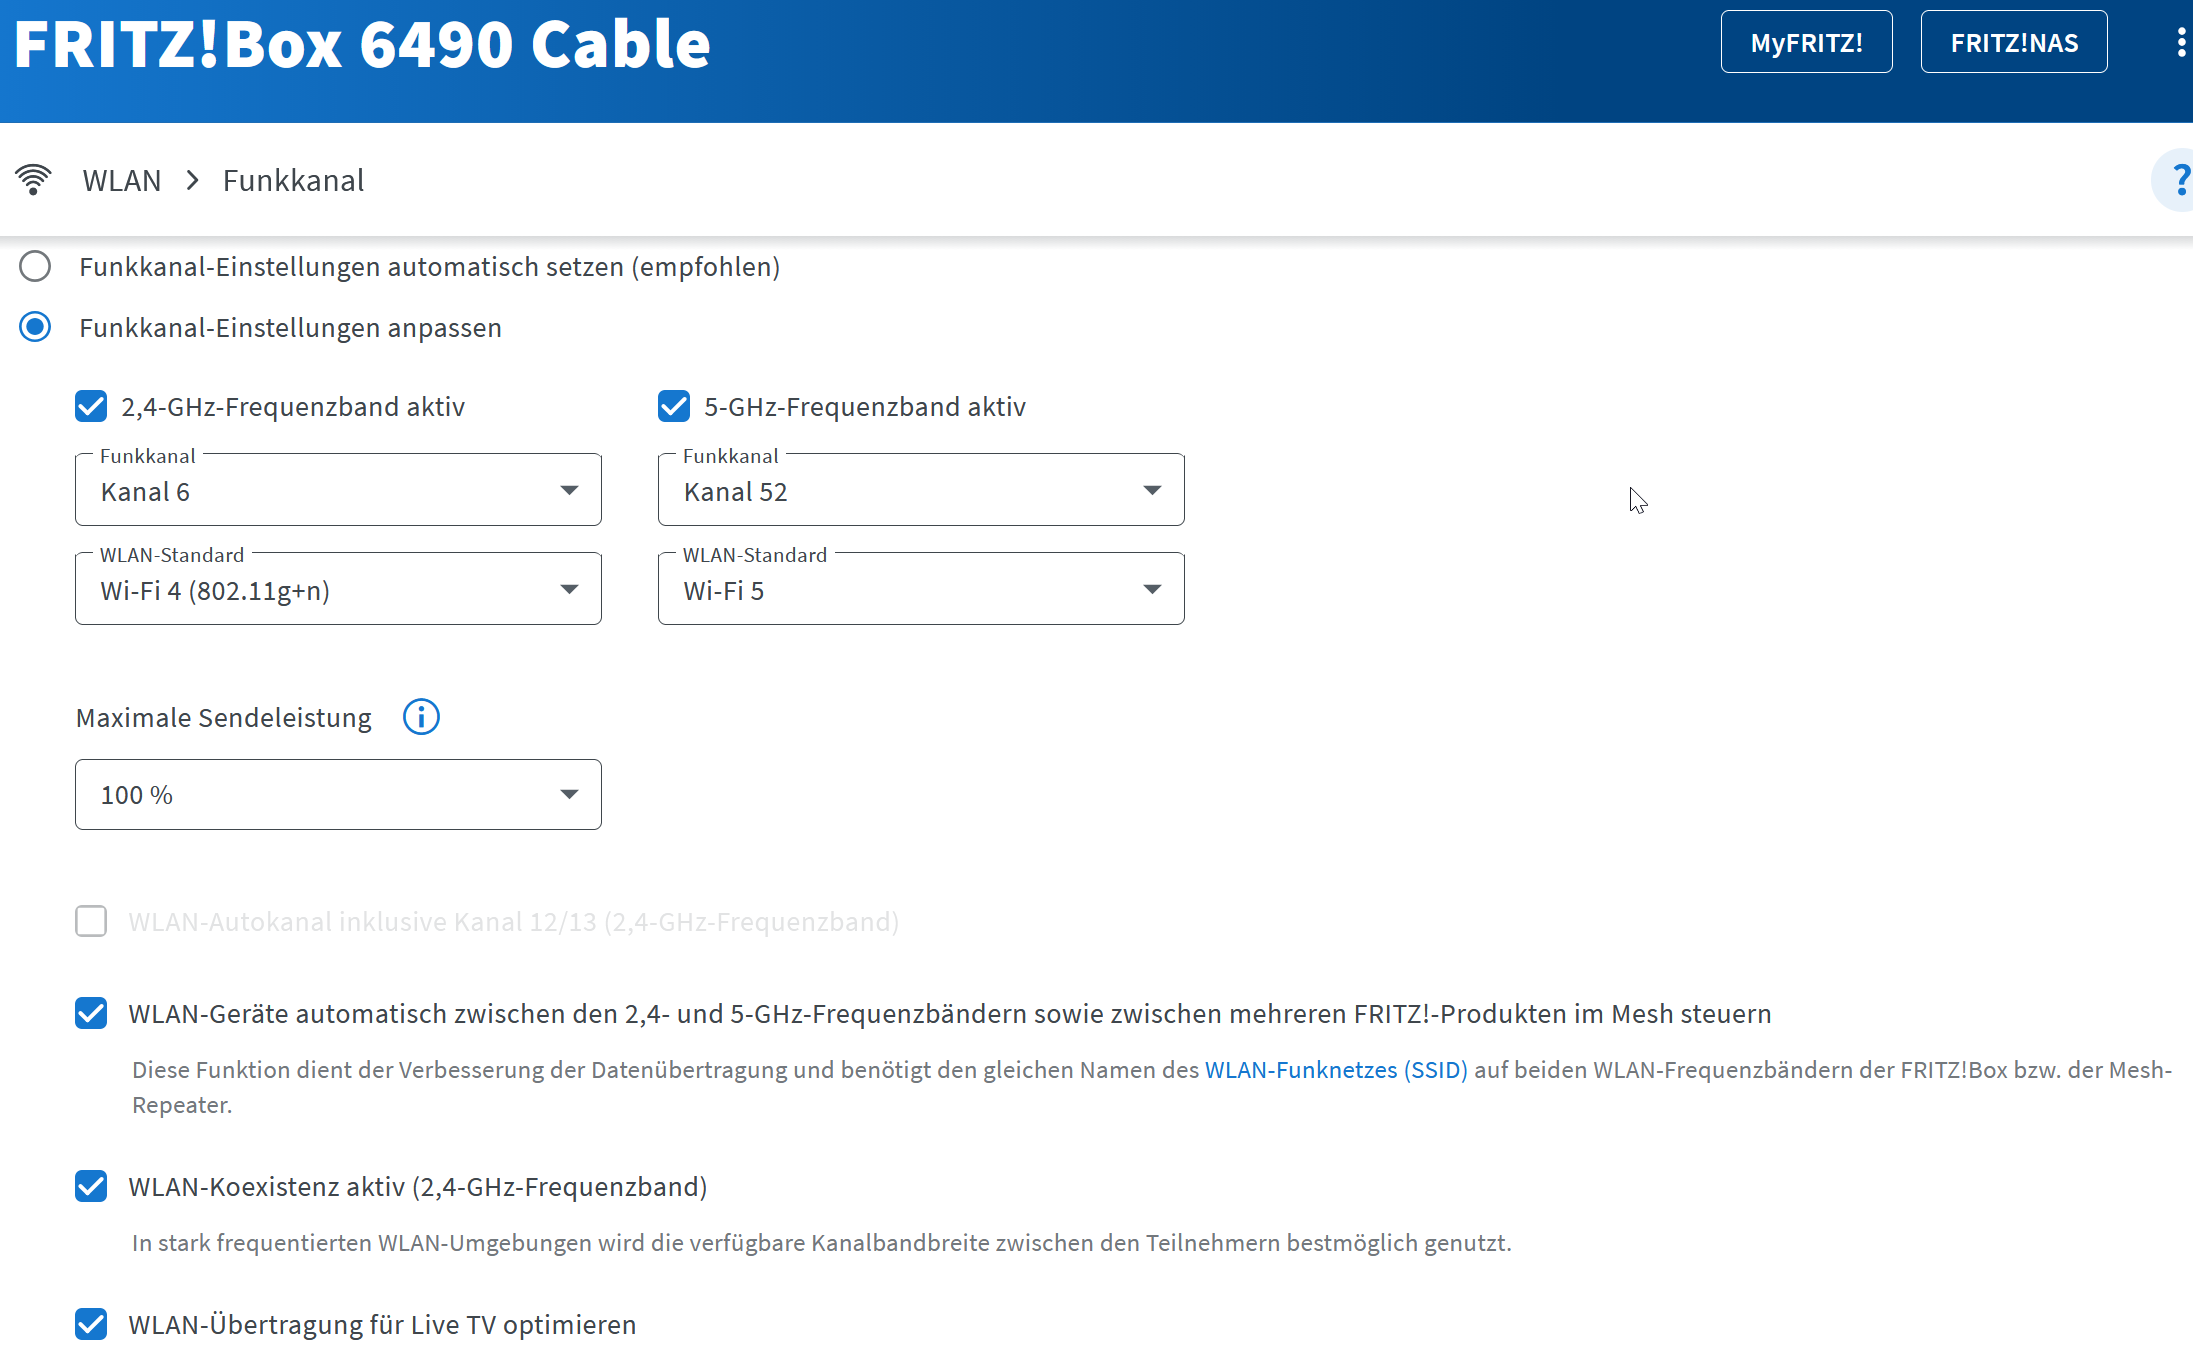Click the breadcrumb chevron after WLAN

(x=192, y=181)
